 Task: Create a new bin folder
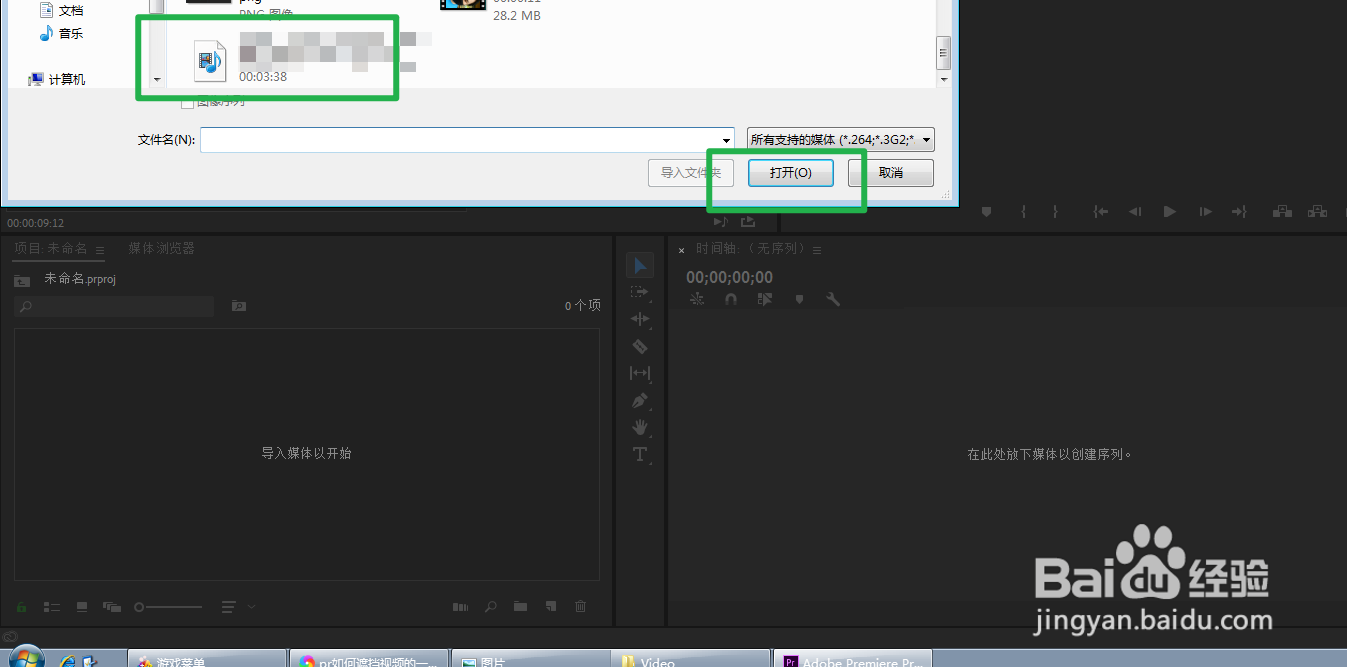pyautogui.click(x=520, y=606)
